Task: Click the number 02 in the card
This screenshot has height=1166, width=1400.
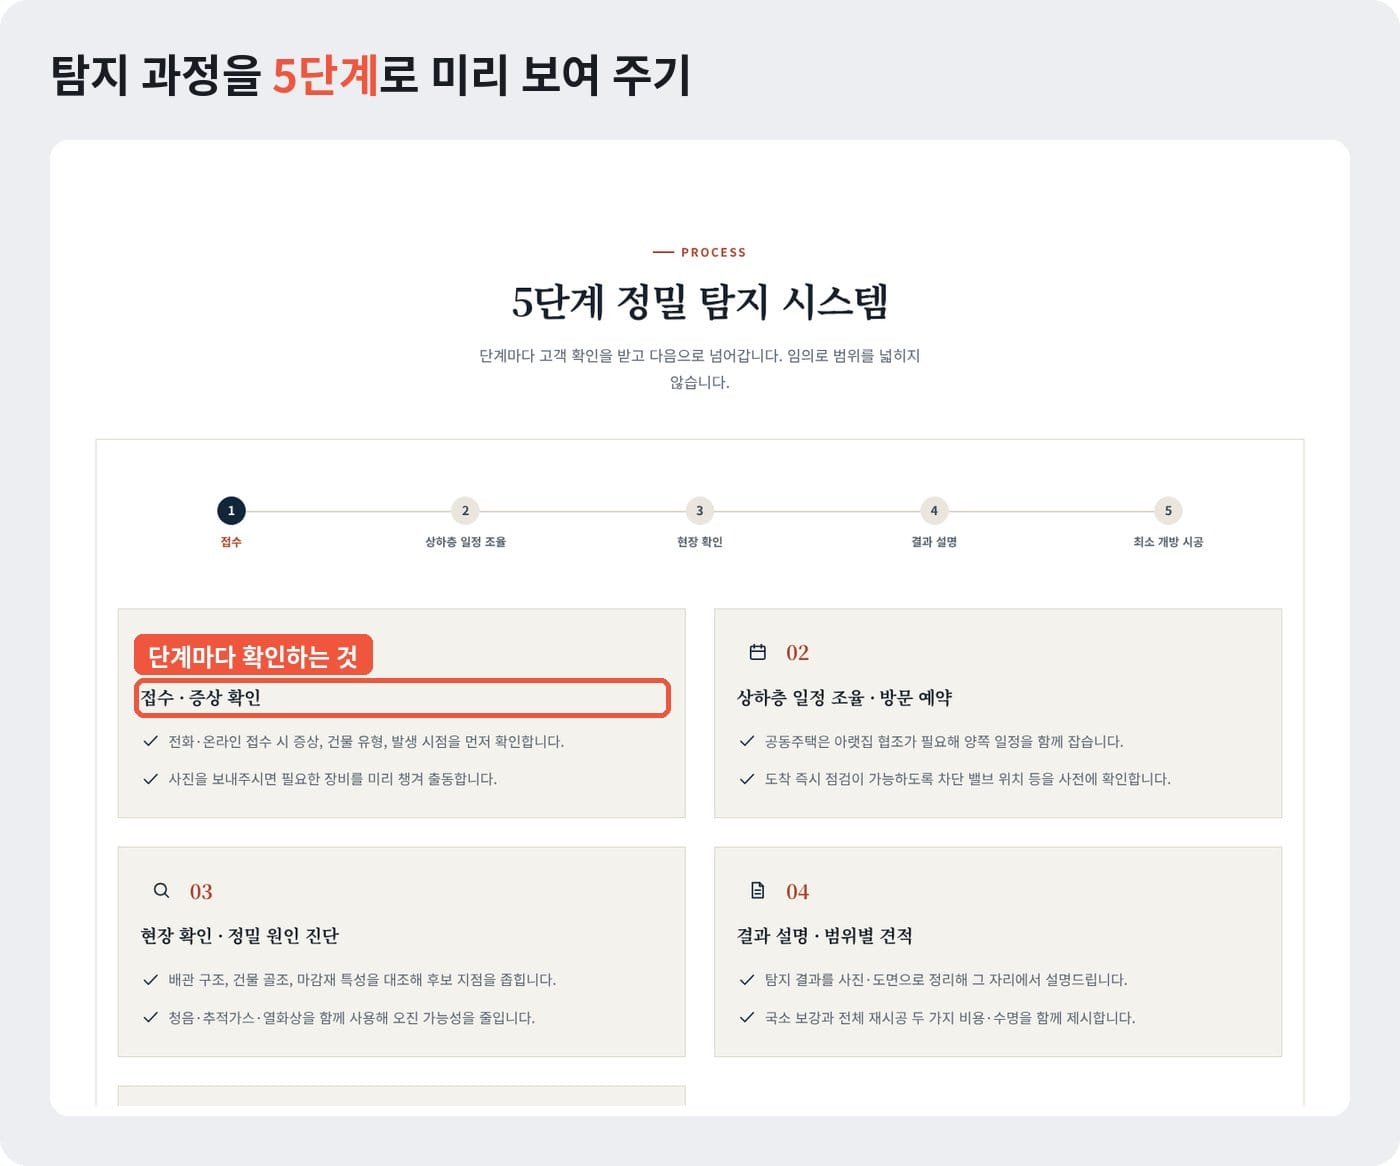Action: point(797,653)
